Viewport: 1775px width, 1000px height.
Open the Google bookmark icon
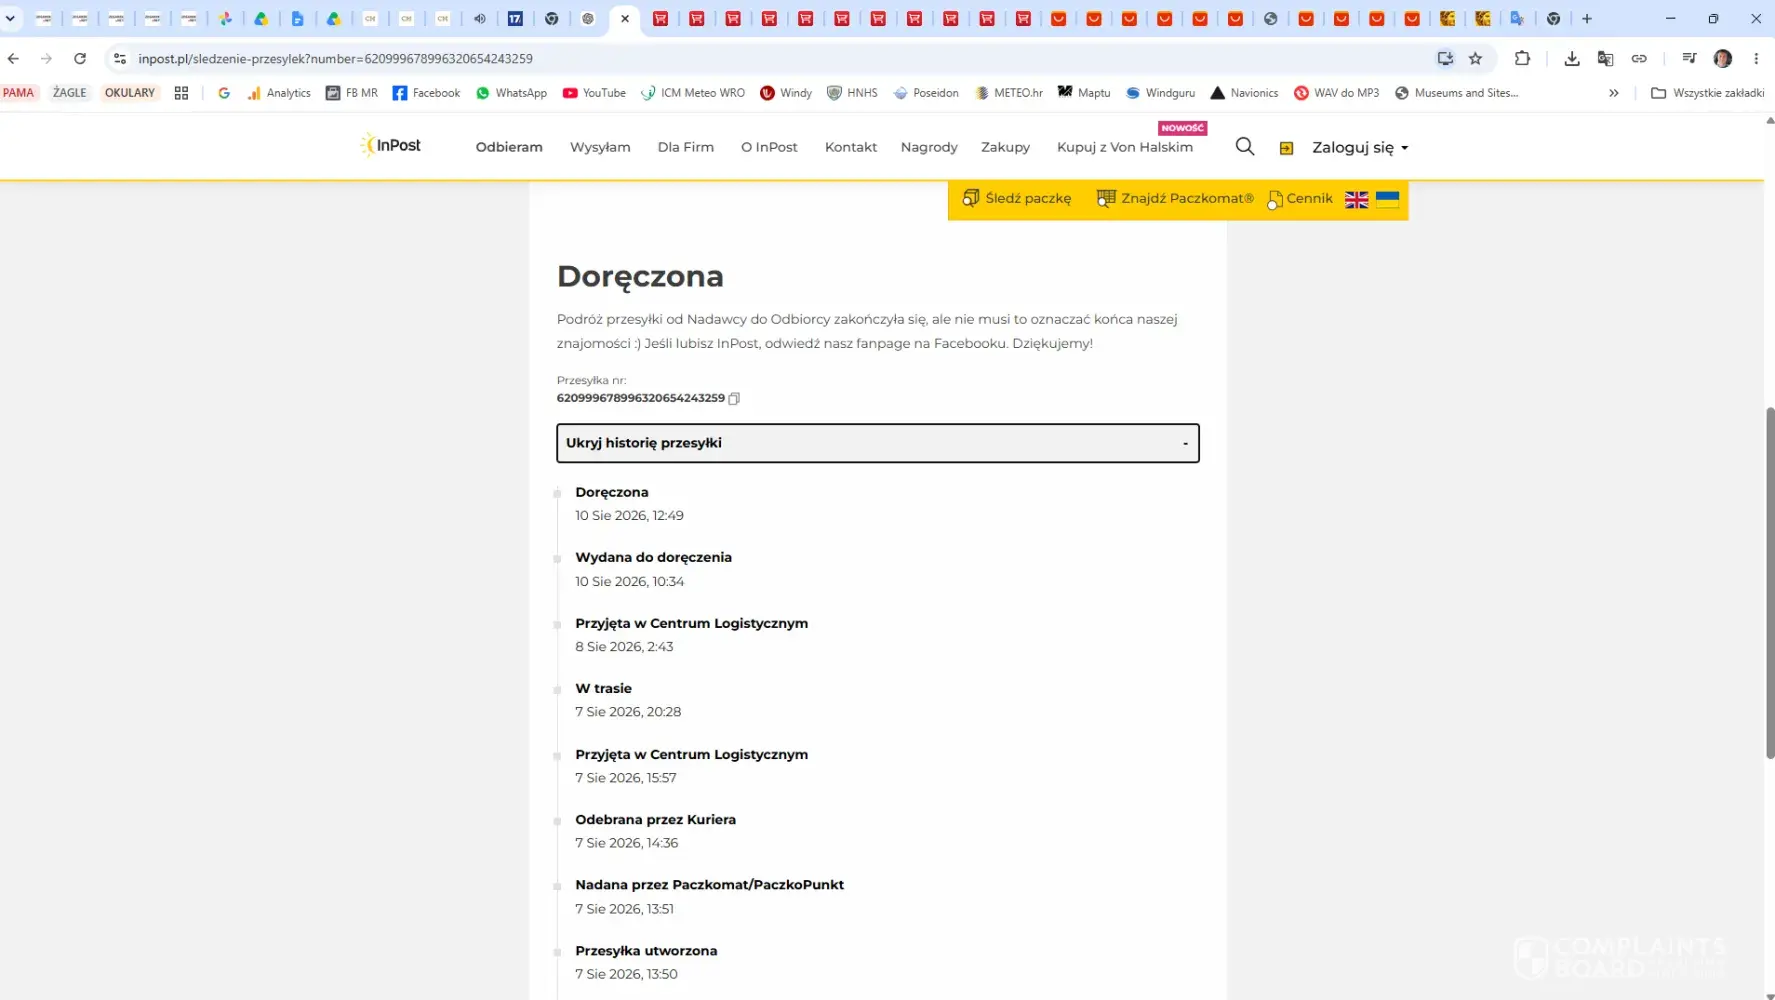tap(224, 93)
